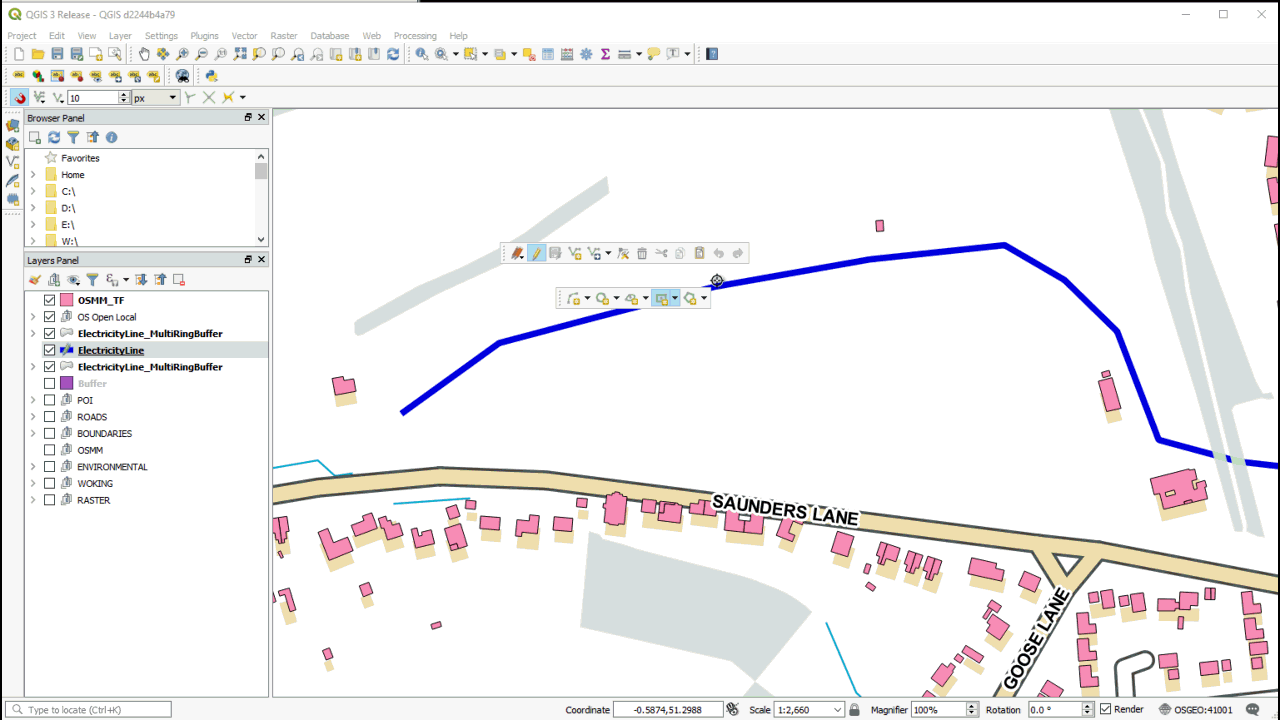
Task: Open the Processing Toolbox gear icon
Action: pyautogui.click(x=586, y=54)
